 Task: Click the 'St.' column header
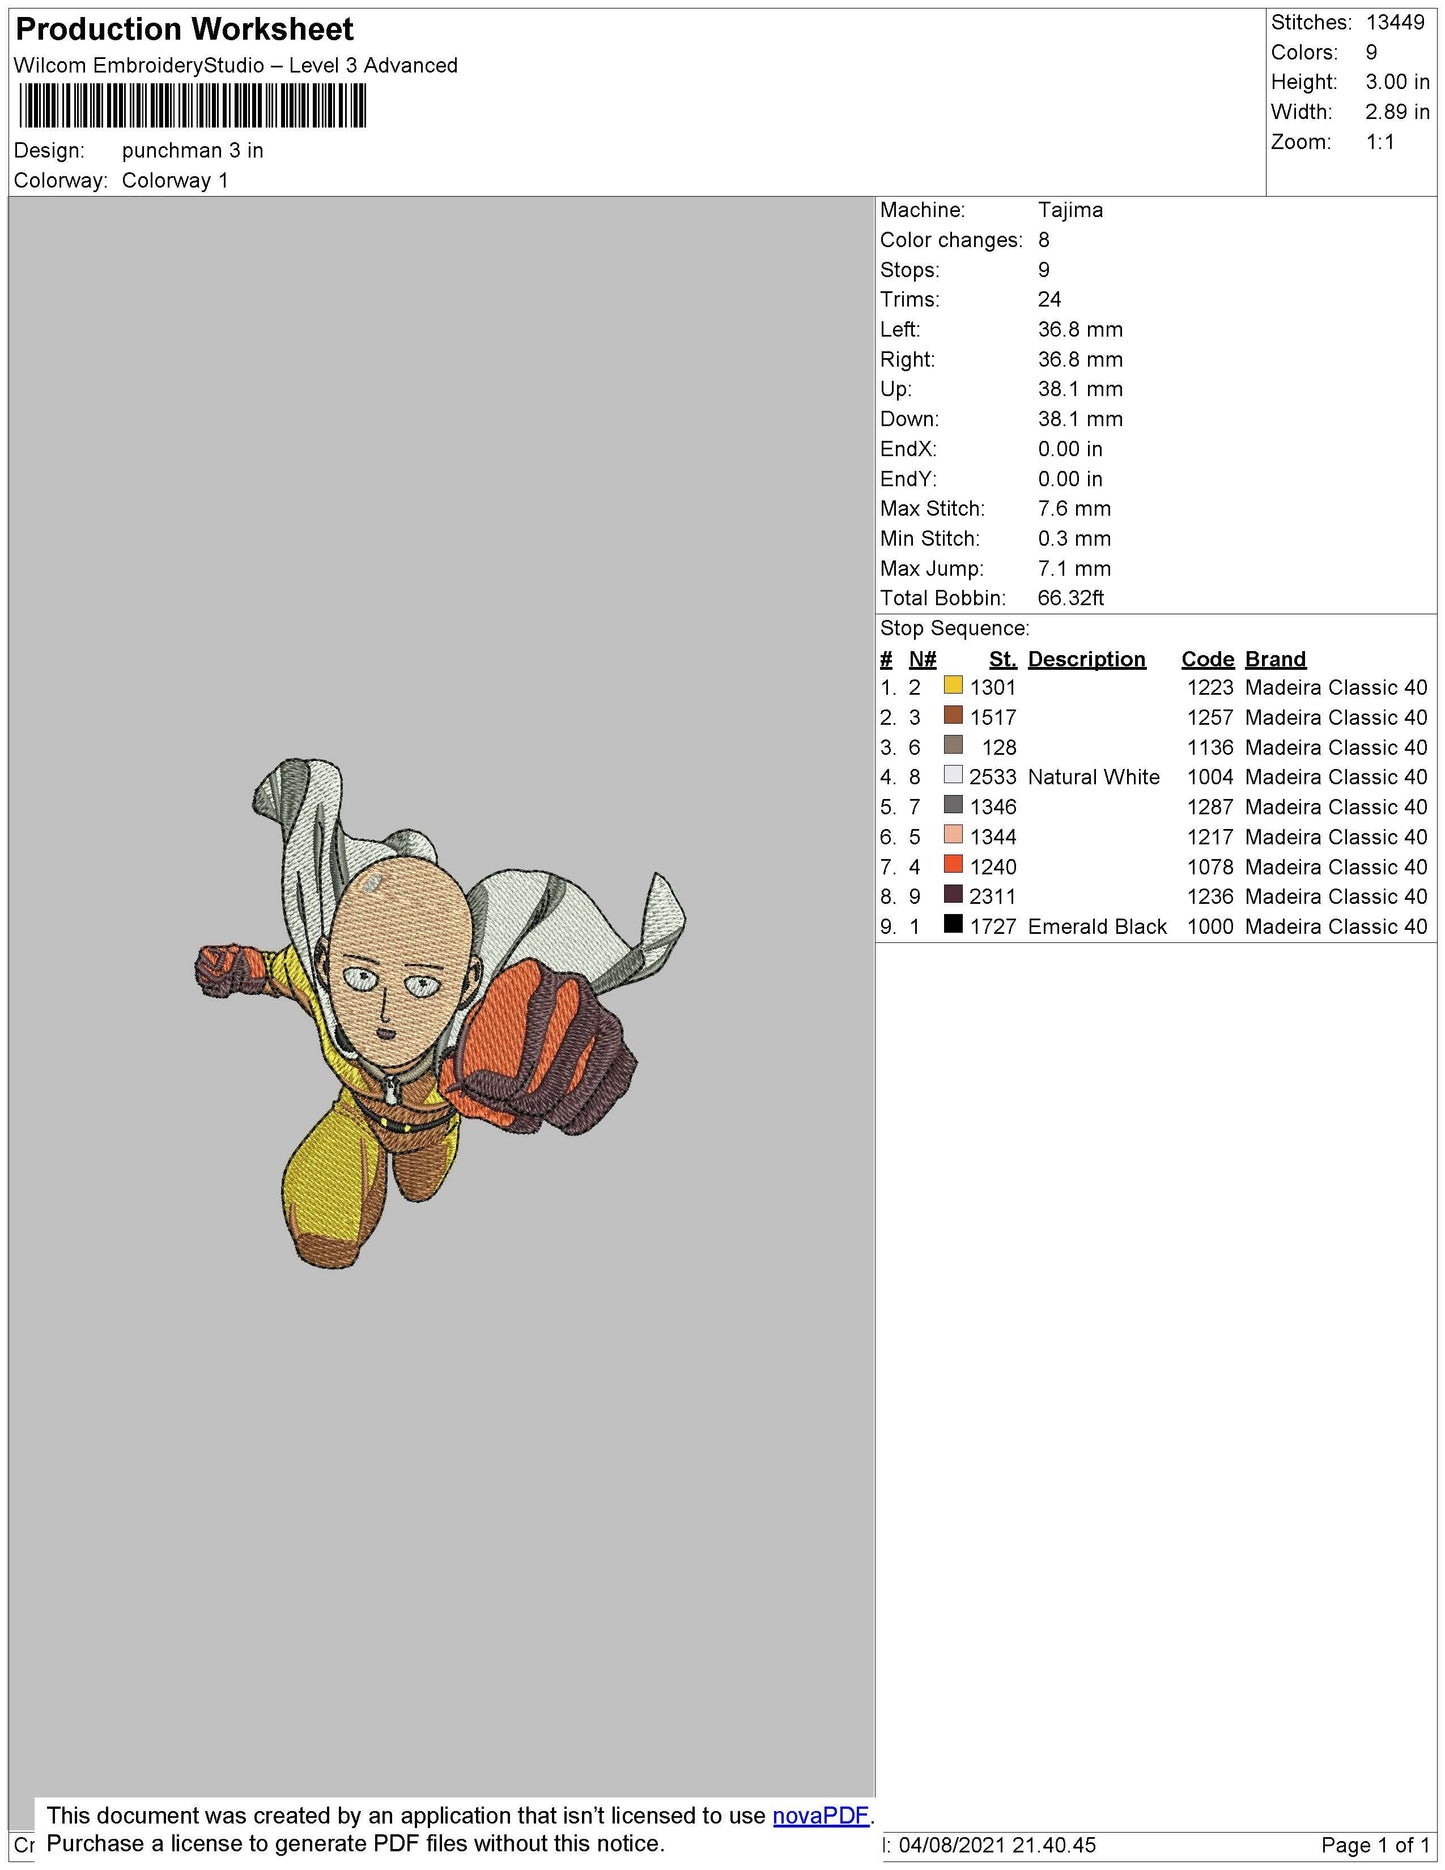(1003, 660)
